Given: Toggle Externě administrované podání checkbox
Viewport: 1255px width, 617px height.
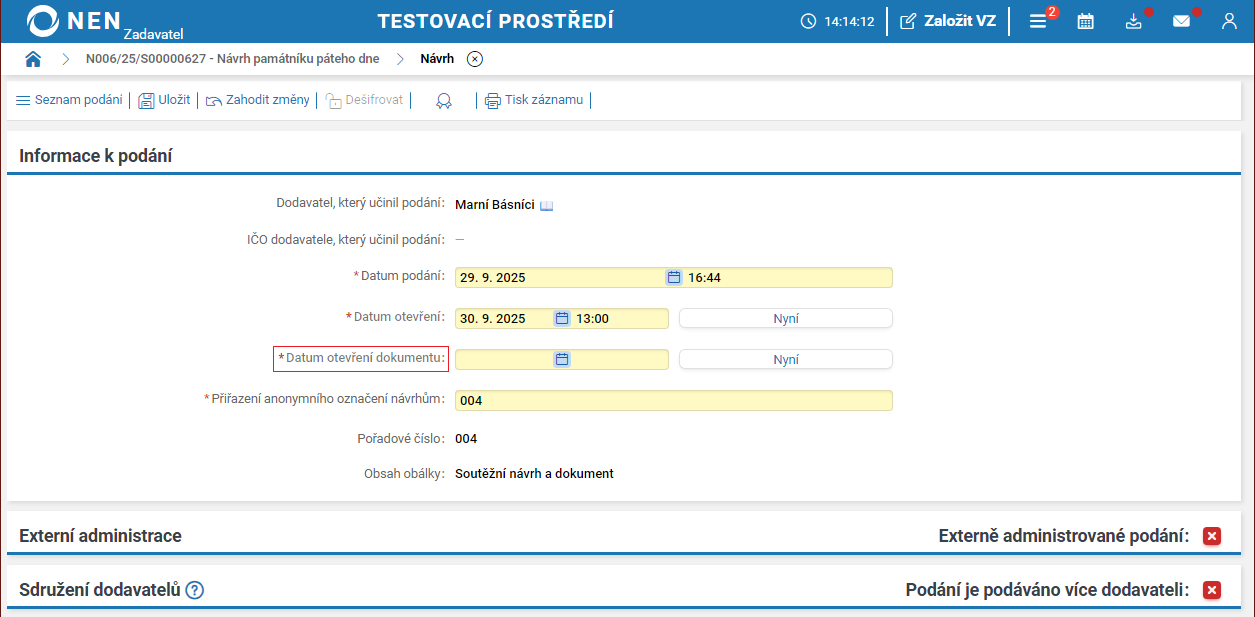Looking at the screenshot, I should pos(1212,536).
